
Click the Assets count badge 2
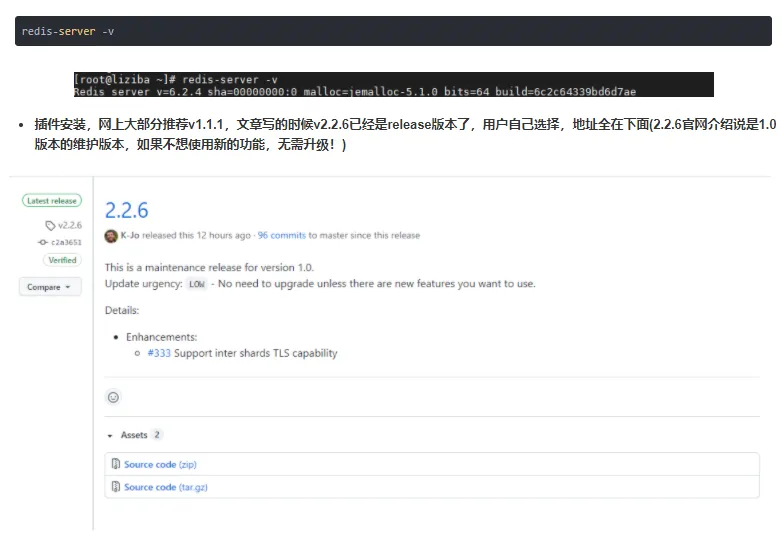(x=157, y=435)
